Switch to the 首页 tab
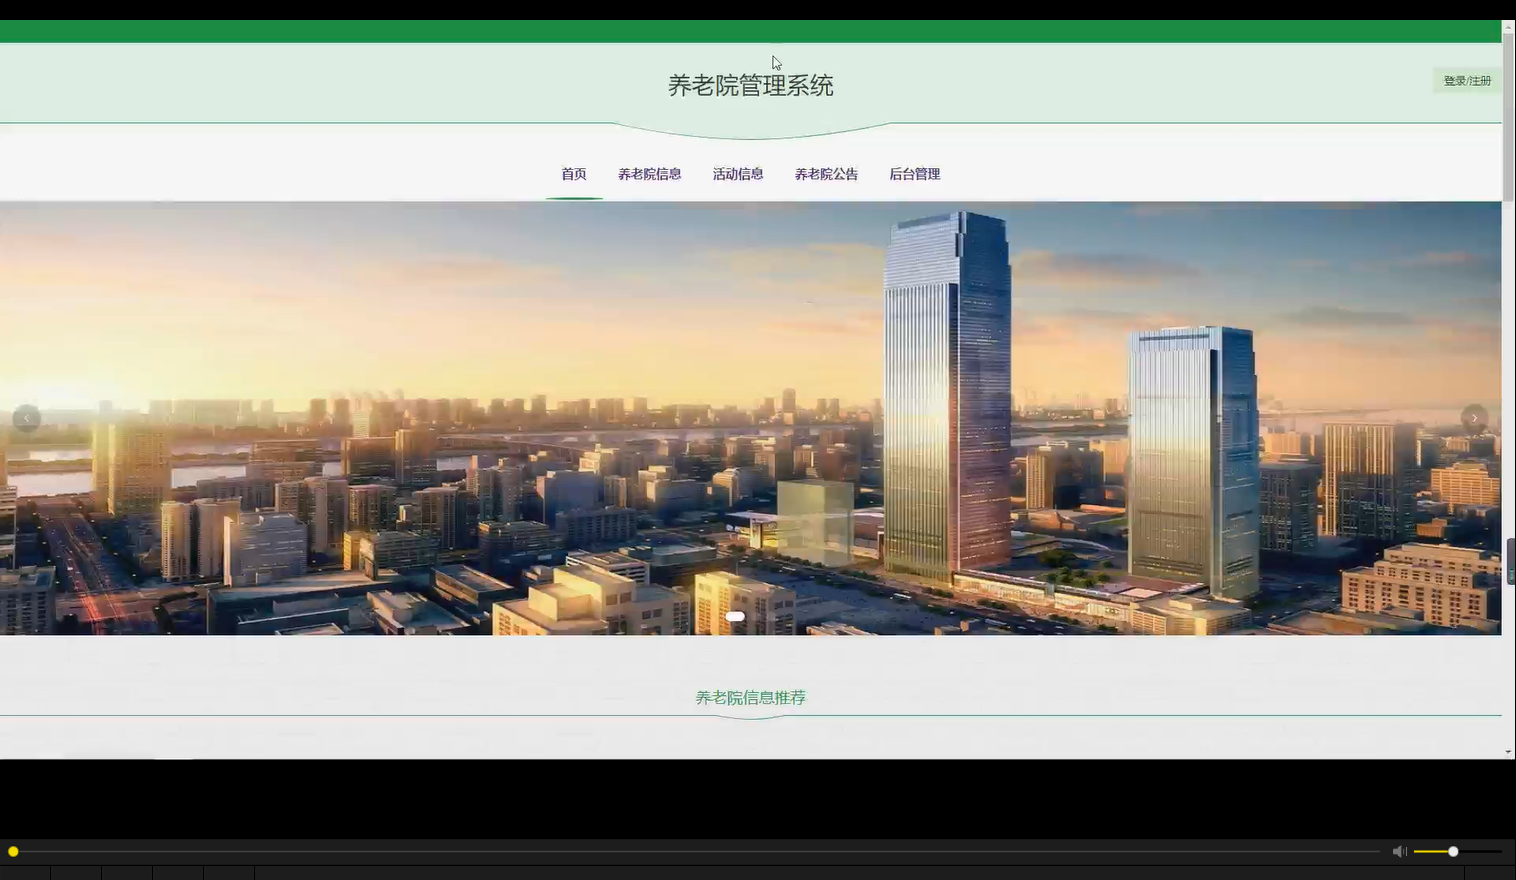The width and height of the screenshot is (1516, 880). tap(573, 173)
